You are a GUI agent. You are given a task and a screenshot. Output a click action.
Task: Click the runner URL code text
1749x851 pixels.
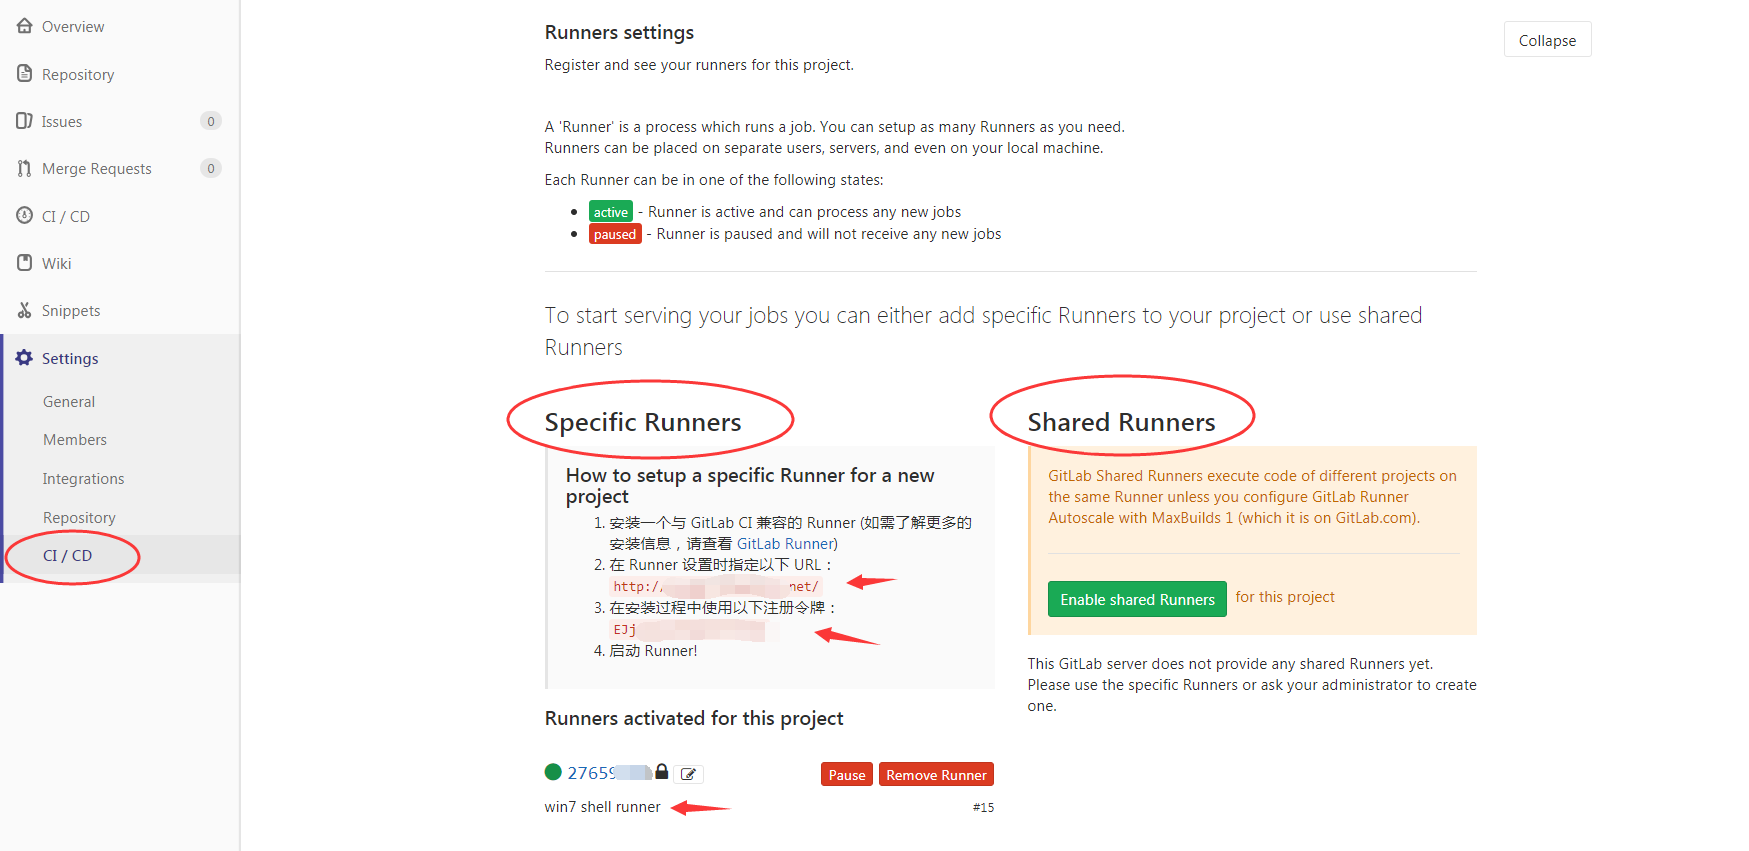coord(716,587)
